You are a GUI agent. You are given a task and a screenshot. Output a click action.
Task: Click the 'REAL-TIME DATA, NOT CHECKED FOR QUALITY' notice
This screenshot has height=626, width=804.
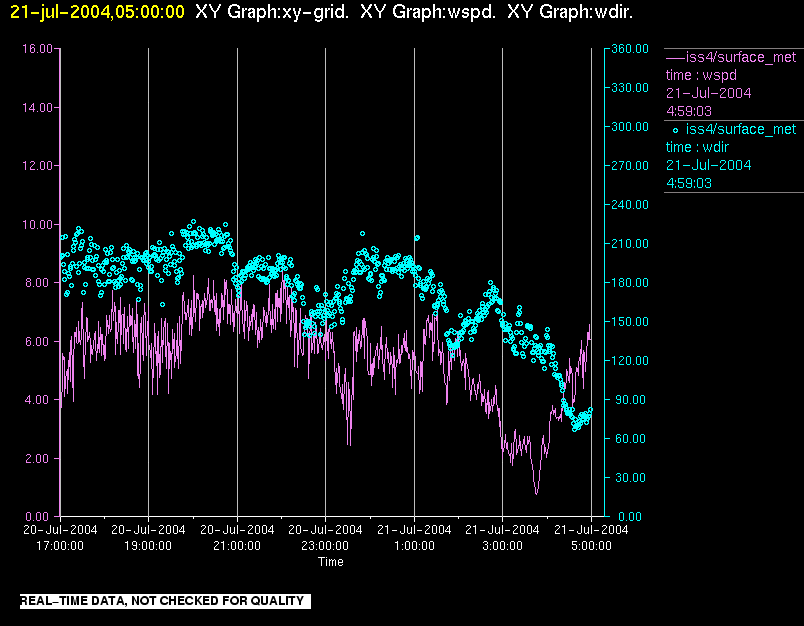(x=165, y=601)
